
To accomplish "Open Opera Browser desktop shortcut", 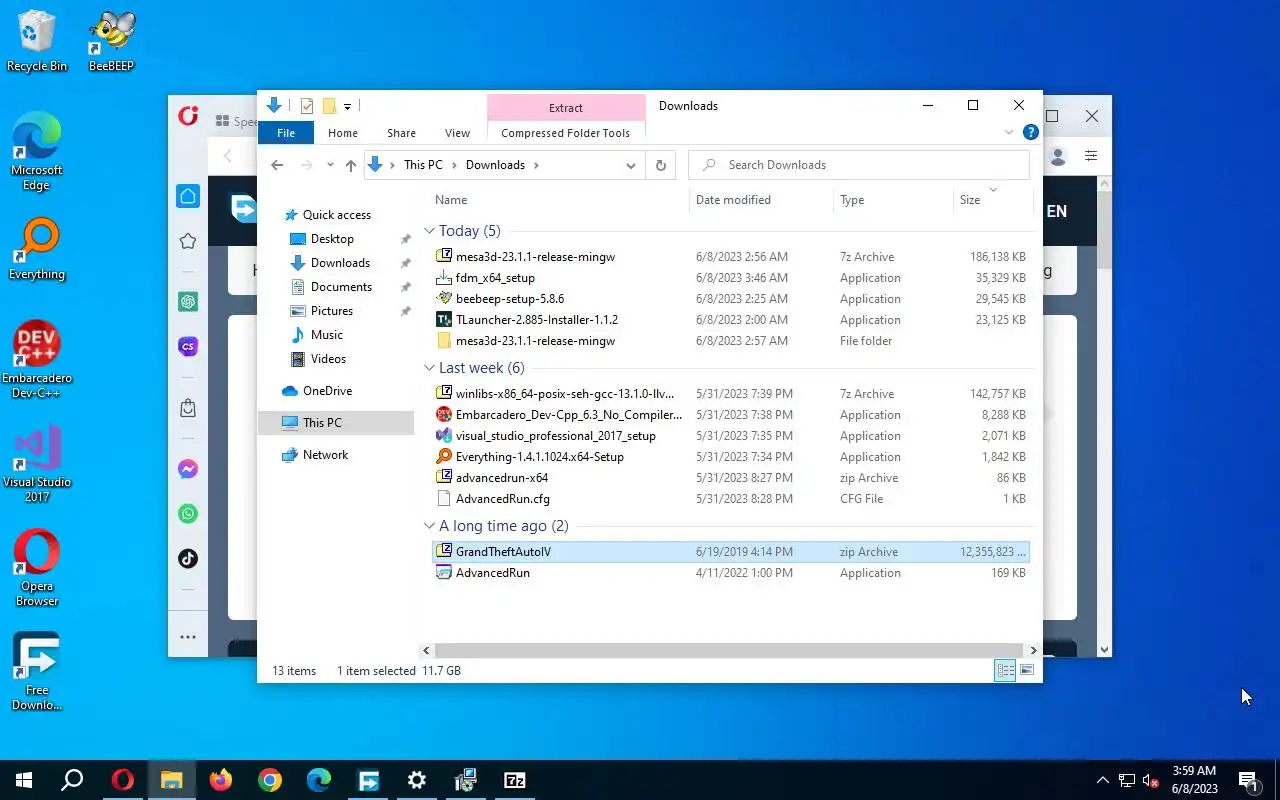I will pyautogui.click(x=37, y=568).
